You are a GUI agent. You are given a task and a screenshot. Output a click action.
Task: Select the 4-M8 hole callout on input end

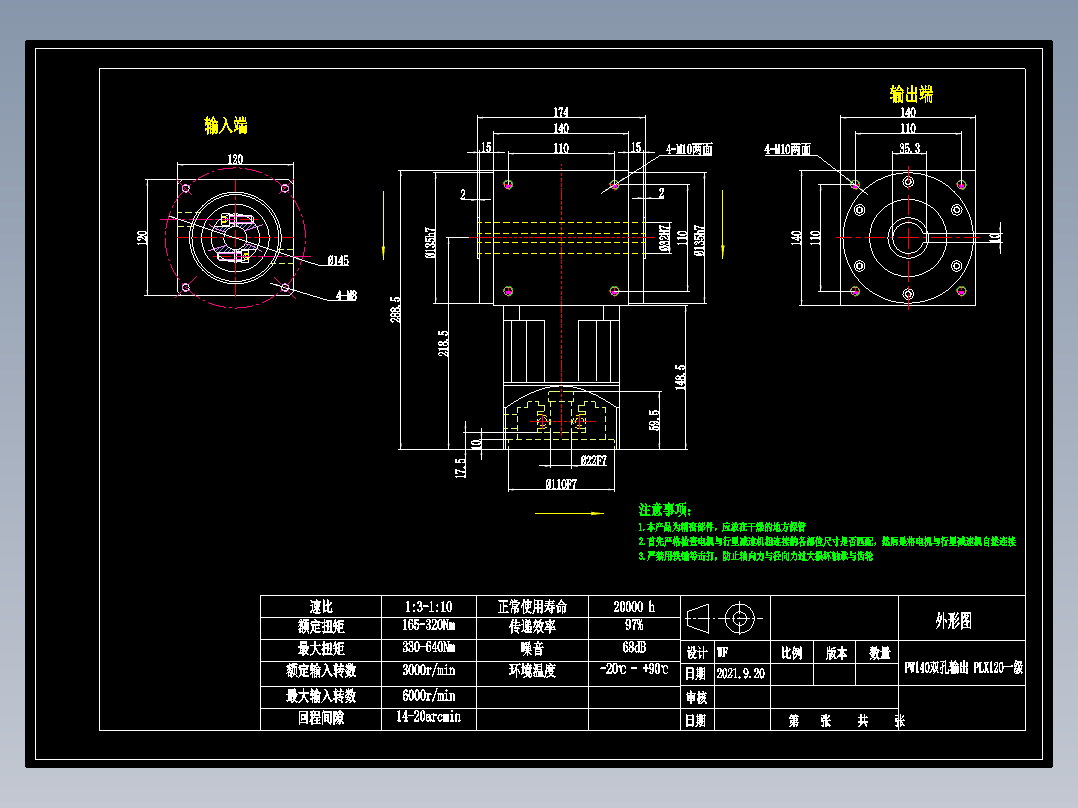(347, 297)
